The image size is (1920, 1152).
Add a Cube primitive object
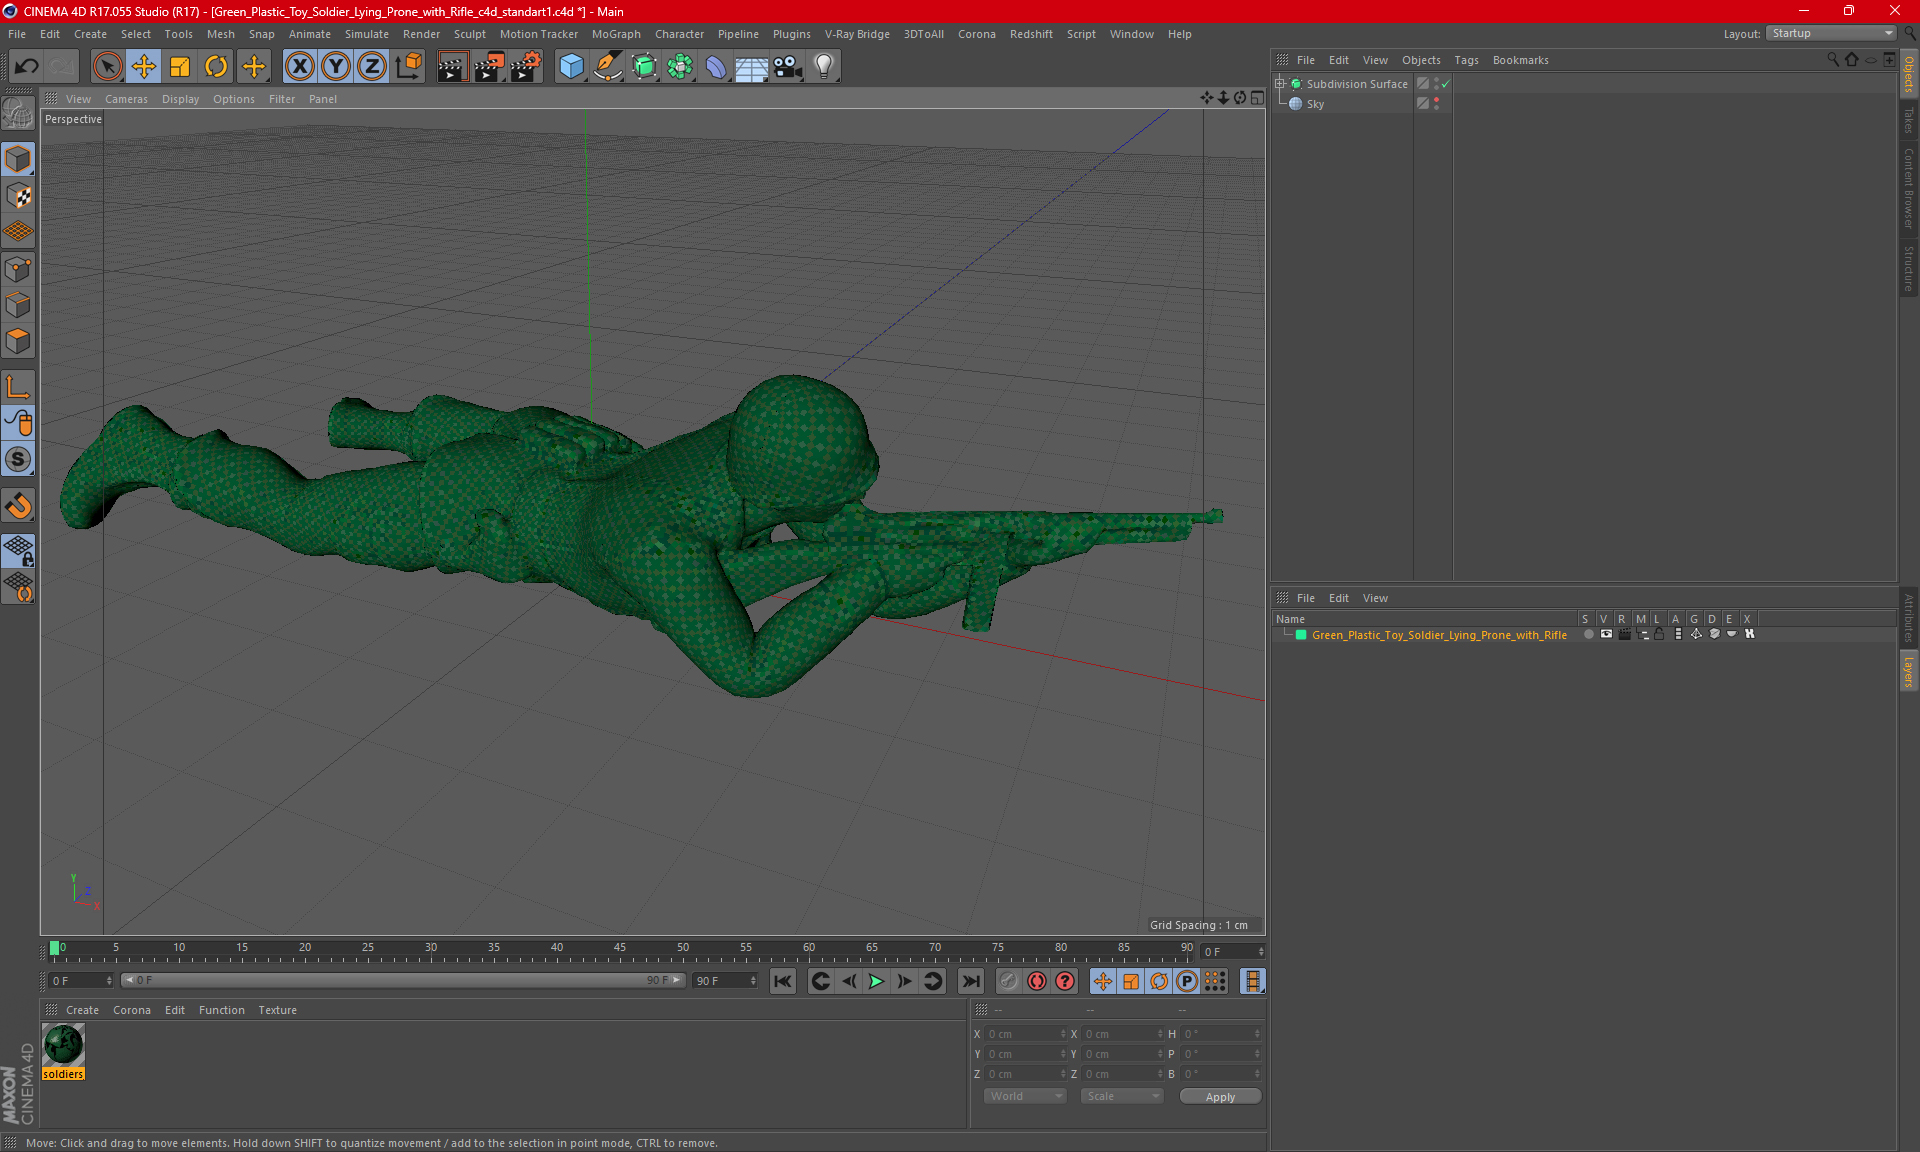tap(571, 66)
